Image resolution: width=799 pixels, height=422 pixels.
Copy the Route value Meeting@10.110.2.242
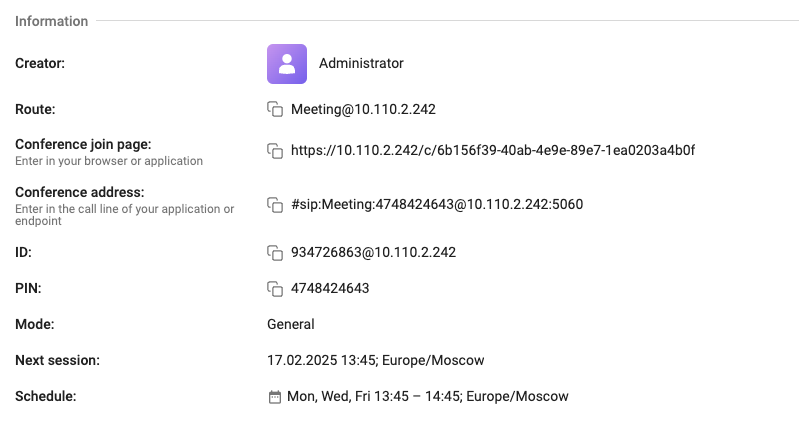[275, 110]
